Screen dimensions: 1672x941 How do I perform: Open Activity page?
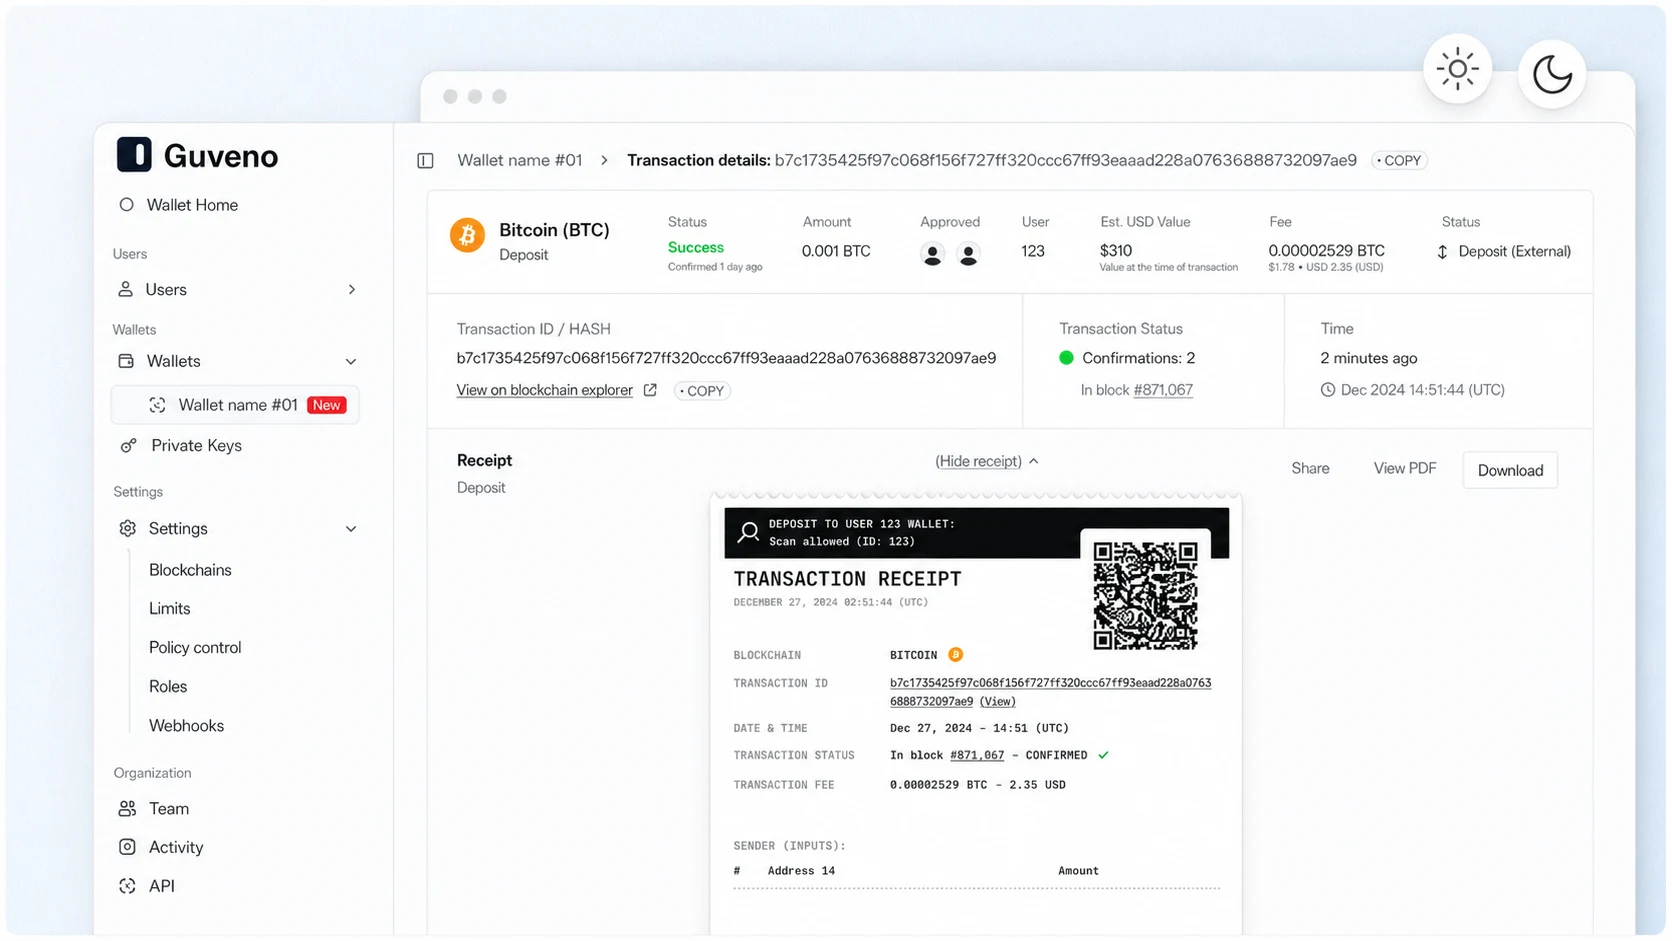[x=176, y=847]
